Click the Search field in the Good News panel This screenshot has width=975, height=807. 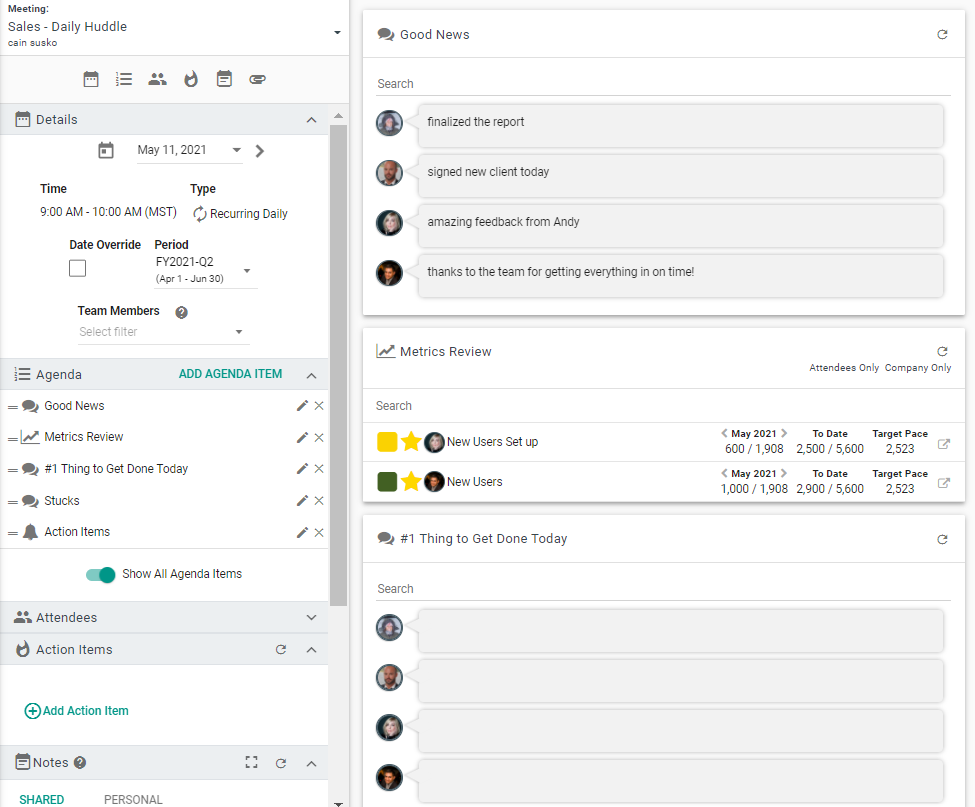(500, 84)
